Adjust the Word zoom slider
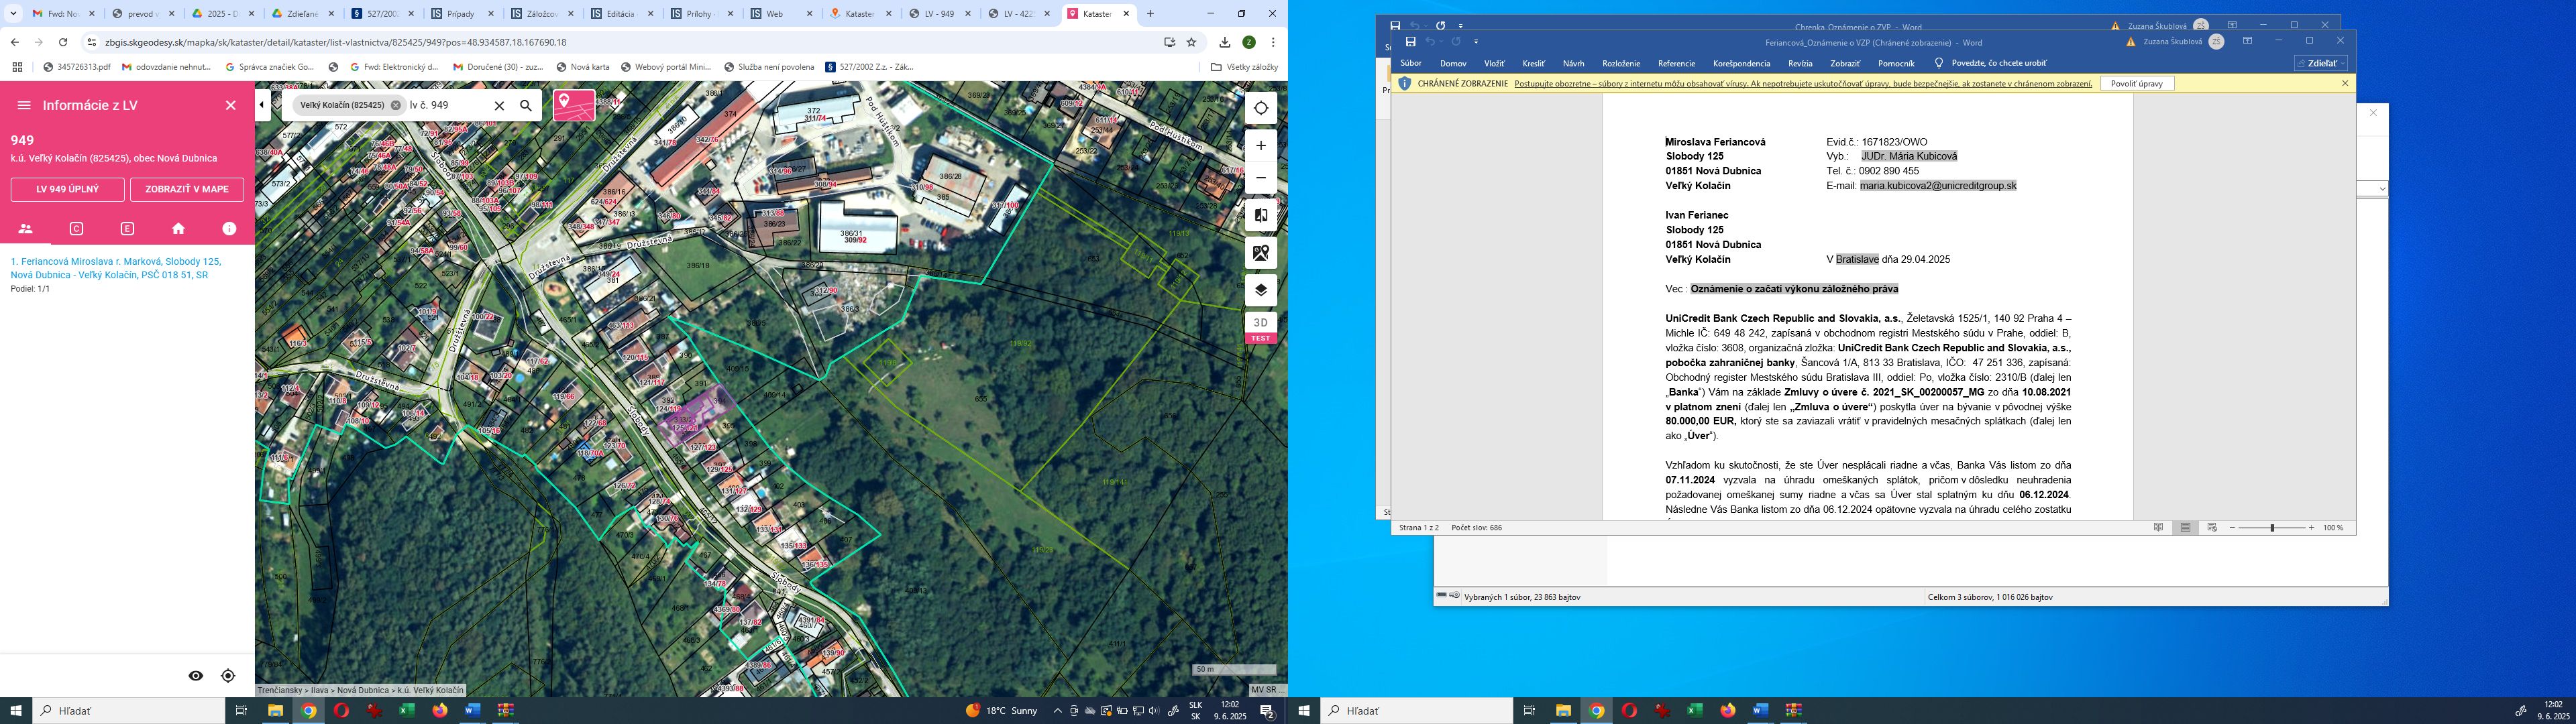The width and height of the screenshot is (2576, 724). 2272,528
